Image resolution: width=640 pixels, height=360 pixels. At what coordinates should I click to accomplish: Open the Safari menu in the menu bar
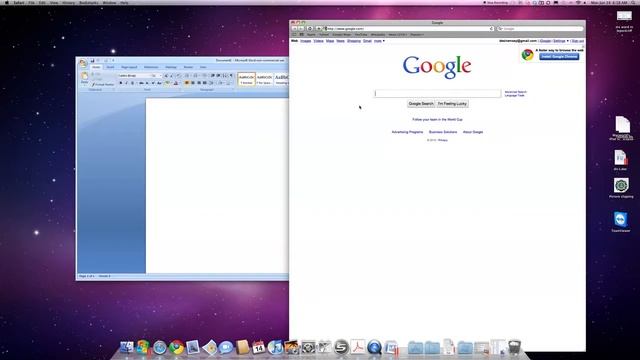(x=19, y=2)
